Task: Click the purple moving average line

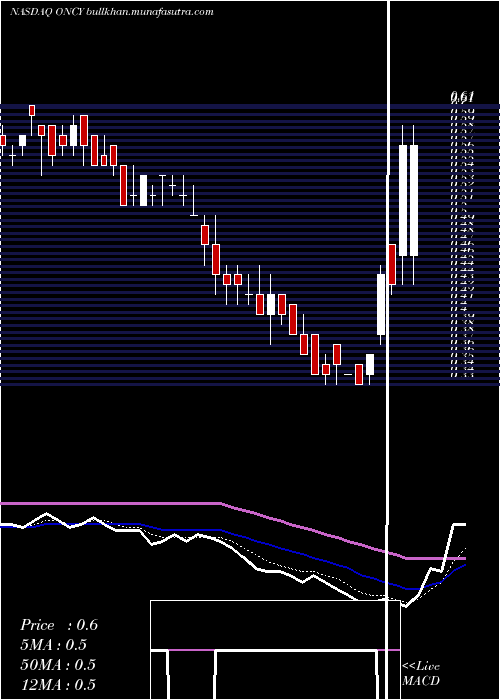Action: click(232, 507)
